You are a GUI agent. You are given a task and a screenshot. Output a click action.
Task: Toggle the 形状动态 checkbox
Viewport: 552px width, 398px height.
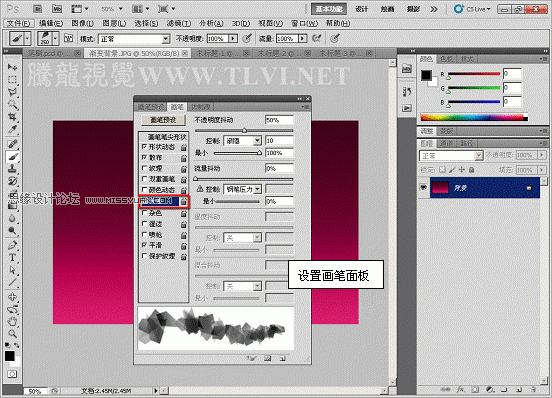pos(144,146)
